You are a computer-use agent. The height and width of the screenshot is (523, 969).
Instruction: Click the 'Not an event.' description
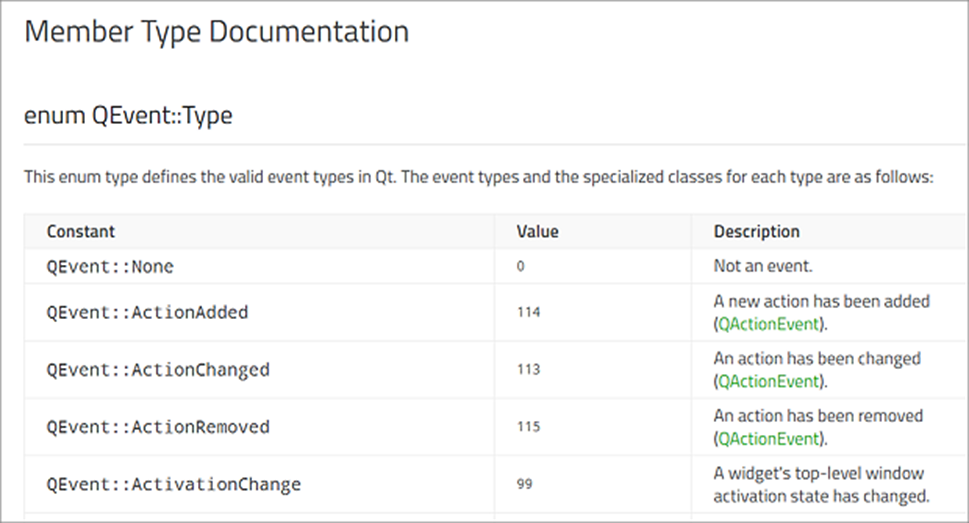click(x=763, y=267)
